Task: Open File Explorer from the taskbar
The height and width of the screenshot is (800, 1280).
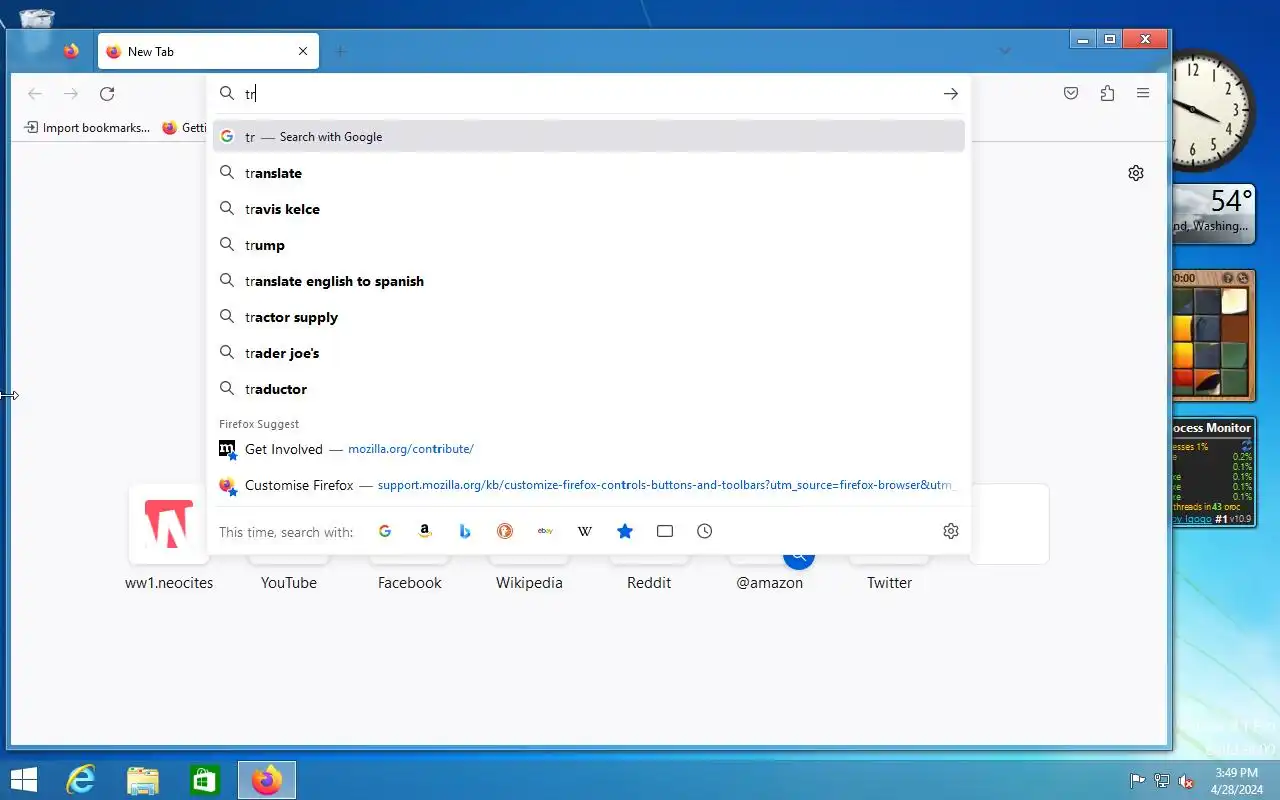Action: (x=142, y=780)
